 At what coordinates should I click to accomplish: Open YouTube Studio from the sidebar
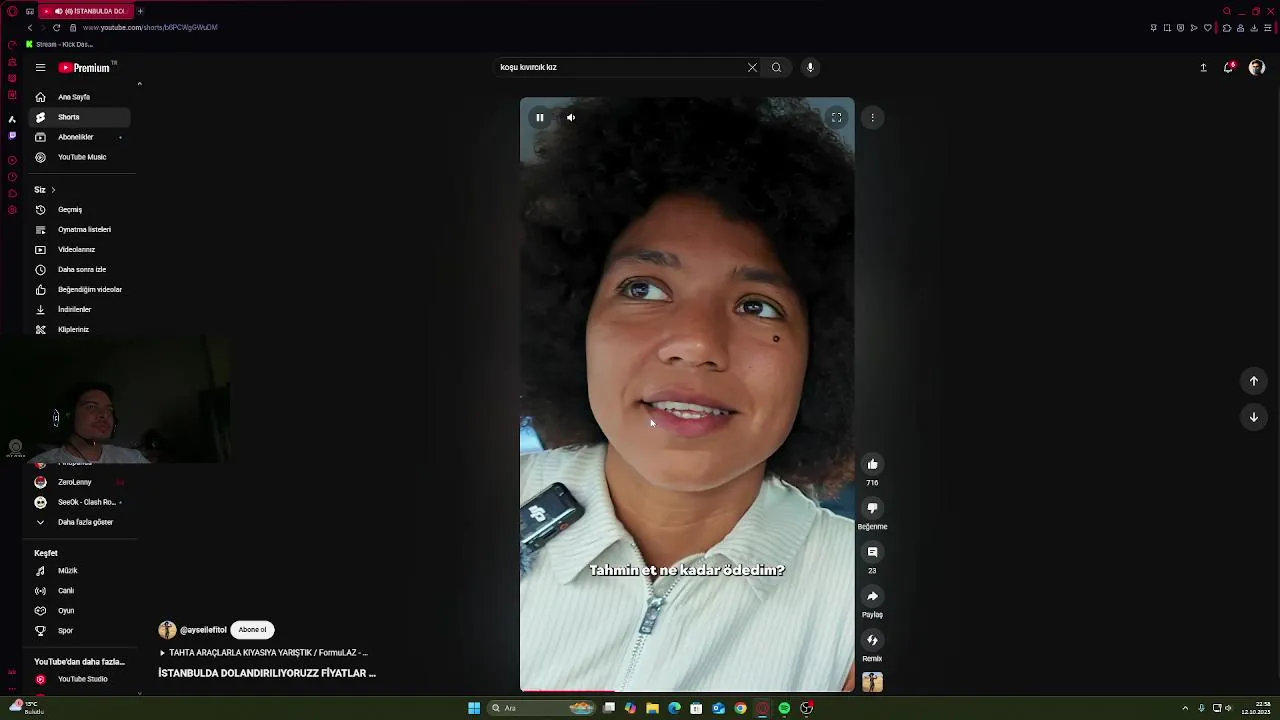tap(78, 679)
